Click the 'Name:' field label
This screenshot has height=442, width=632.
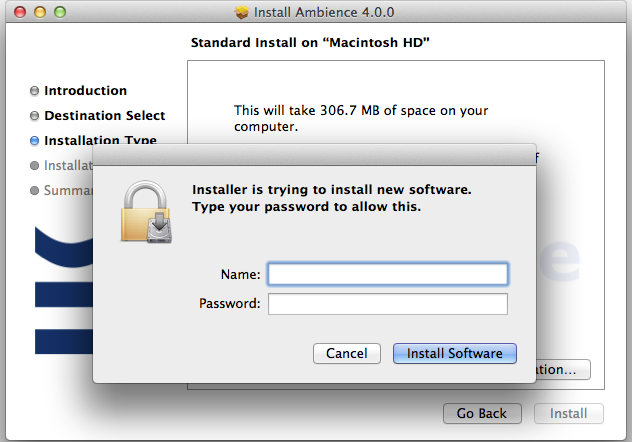[241, 274]
